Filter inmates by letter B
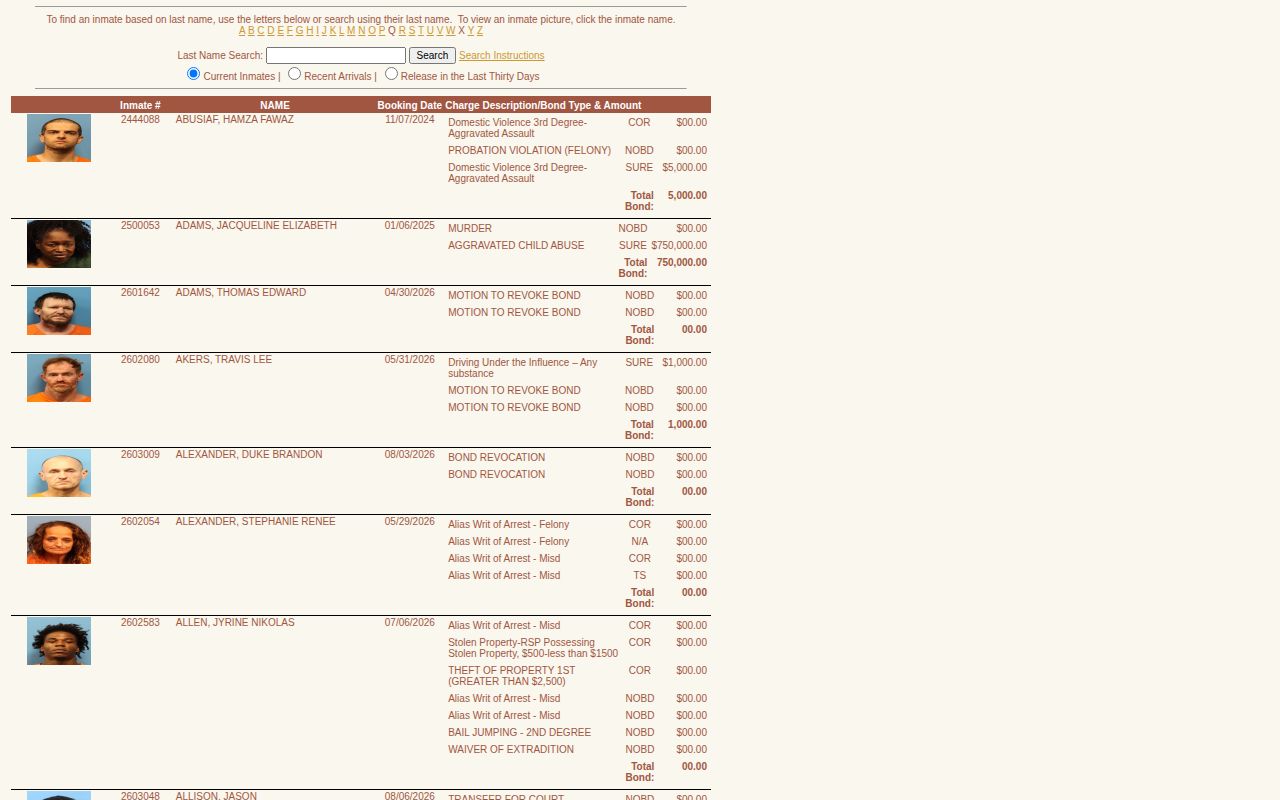 click(x=251, y=31)
